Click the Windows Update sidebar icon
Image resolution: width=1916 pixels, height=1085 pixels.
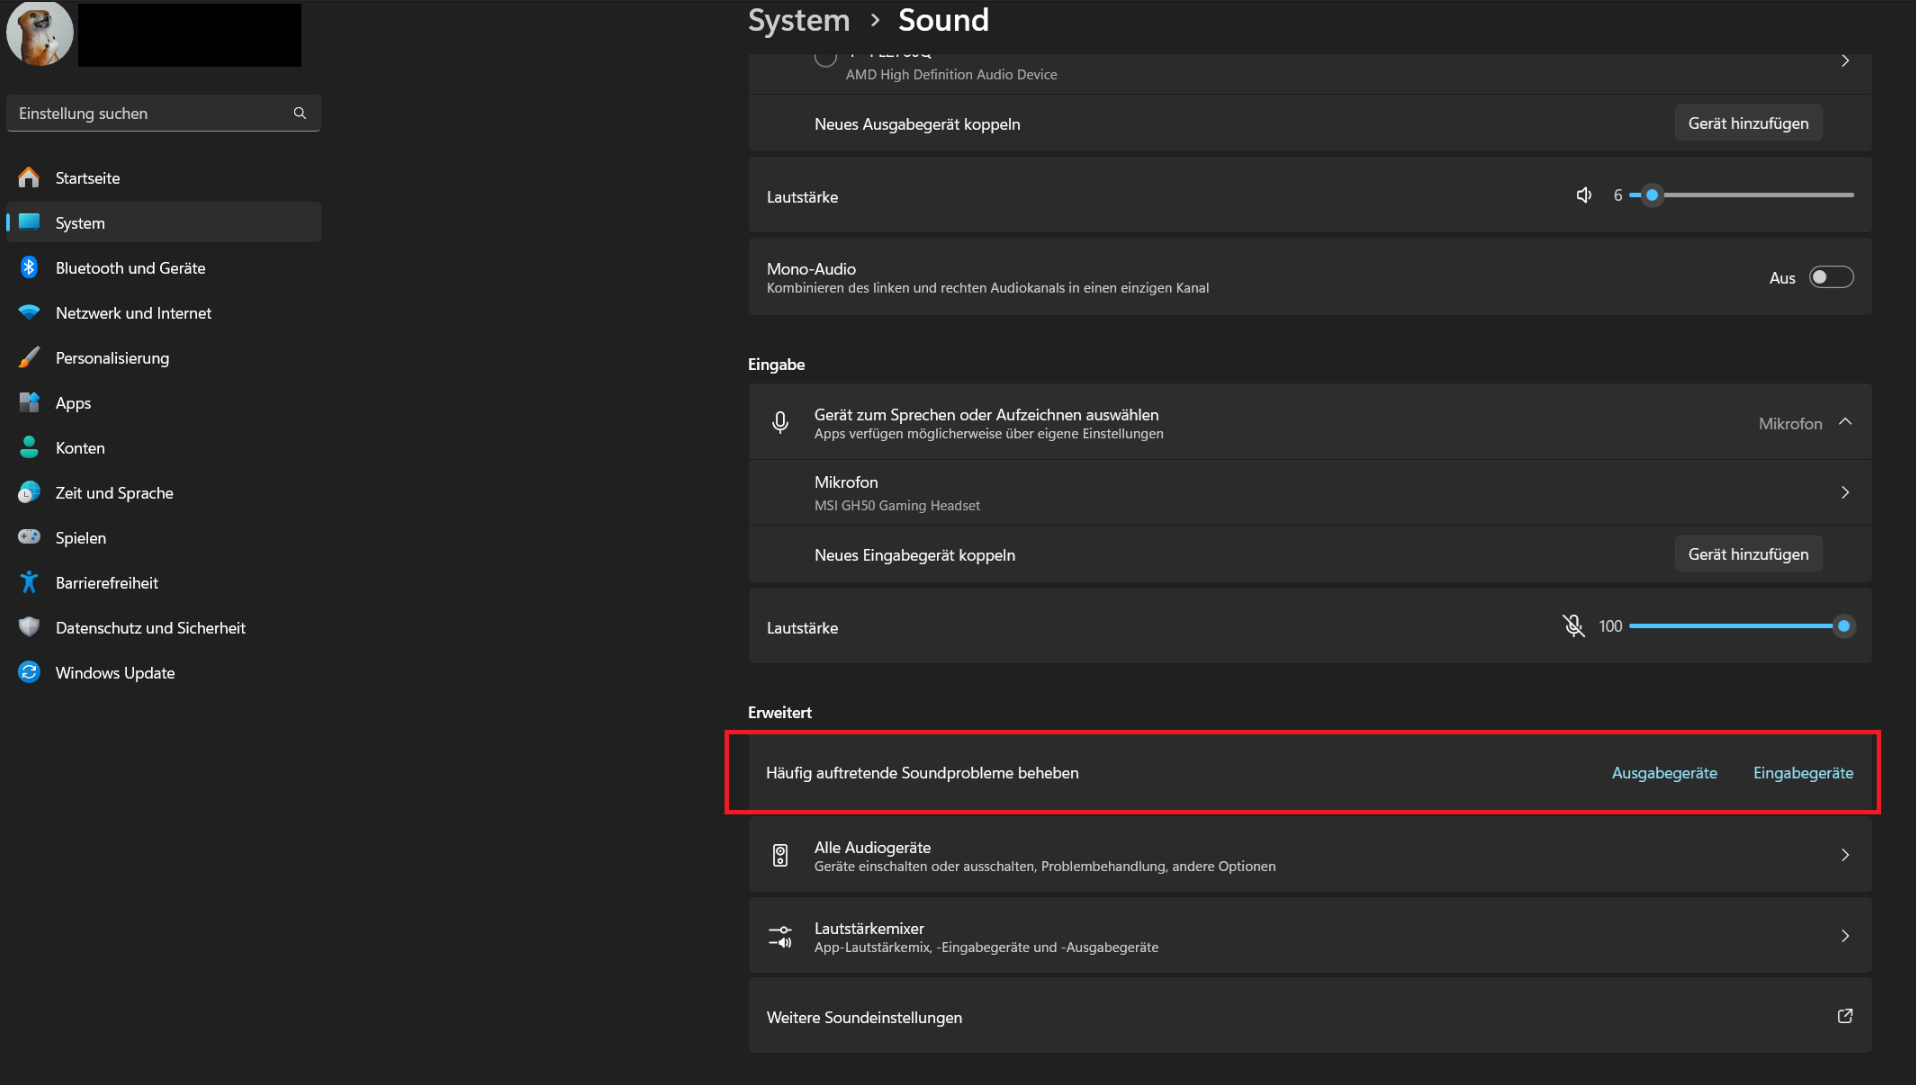pos(29,672)
